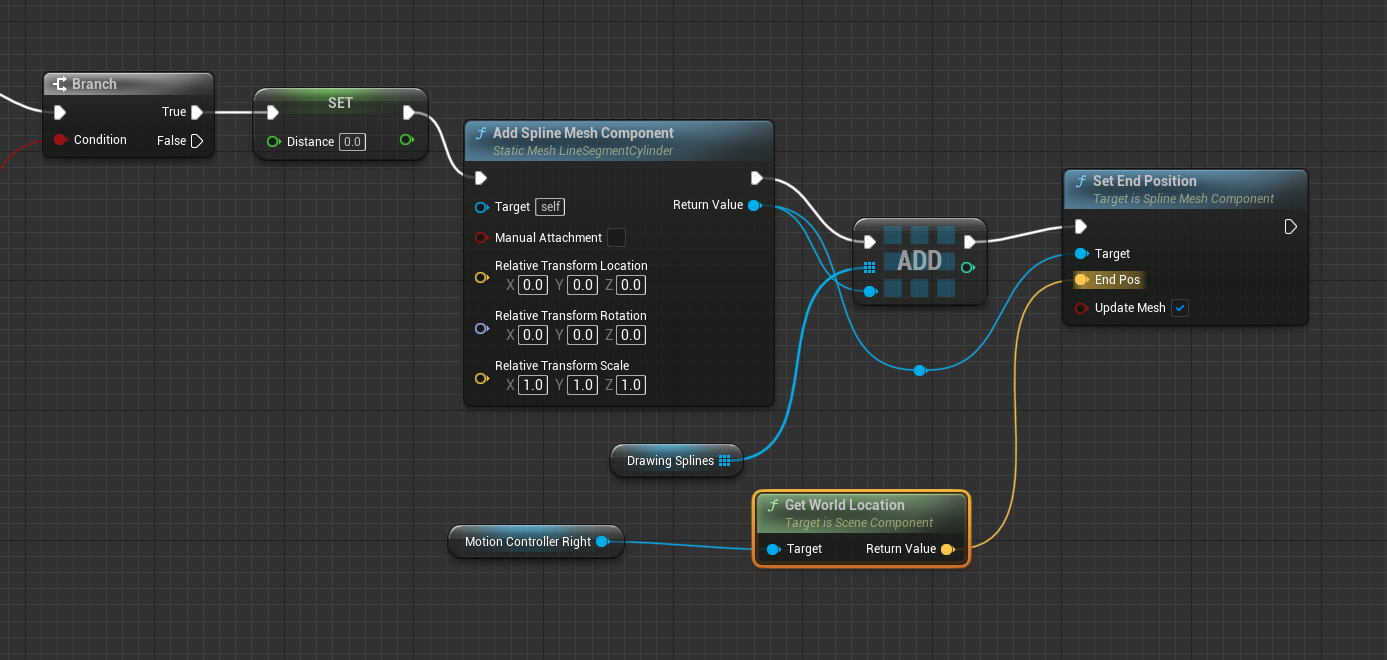1387x660 pixels.
Task: Edit Relative Transform Scale Y field
Action: 582,385
